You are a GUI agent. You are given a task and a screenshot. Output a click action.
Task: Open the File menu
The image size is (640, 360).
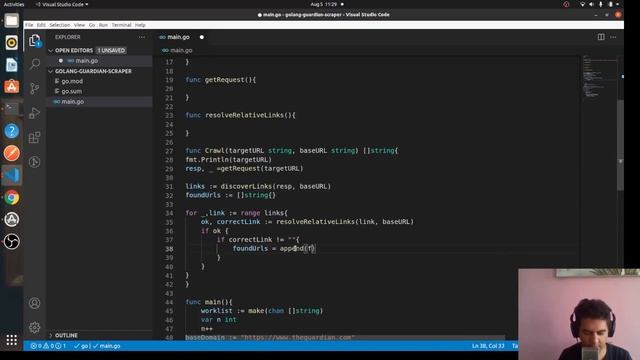29,25
